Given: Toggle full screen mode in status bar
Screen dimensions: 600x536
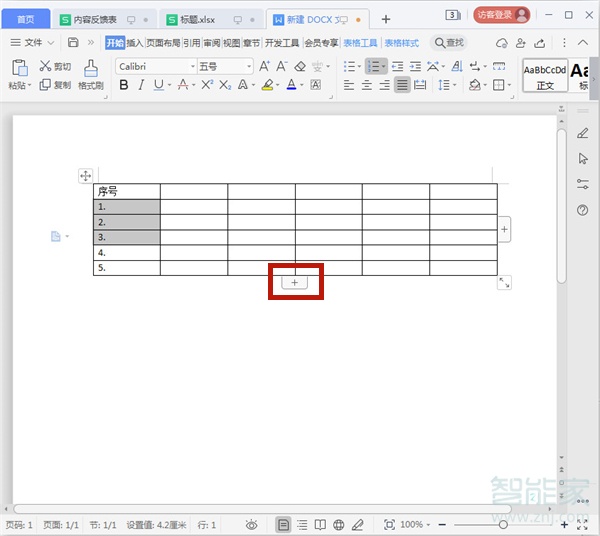Looking at the screenshot, I should pyautogui.click(x=582, y=525).
